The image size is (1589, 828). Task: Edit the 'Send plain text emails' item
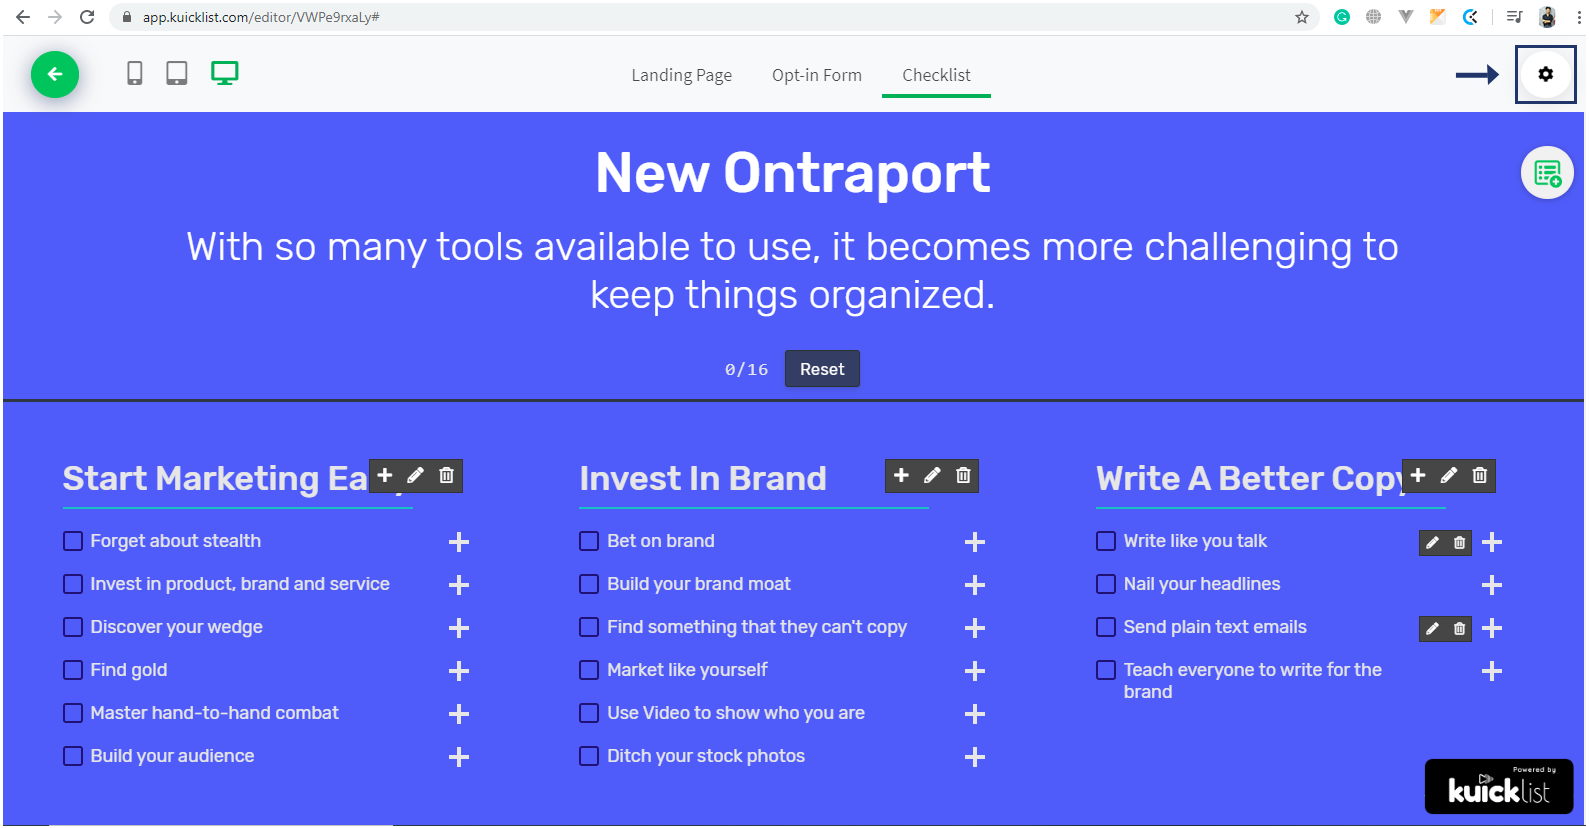[1433, 629]
